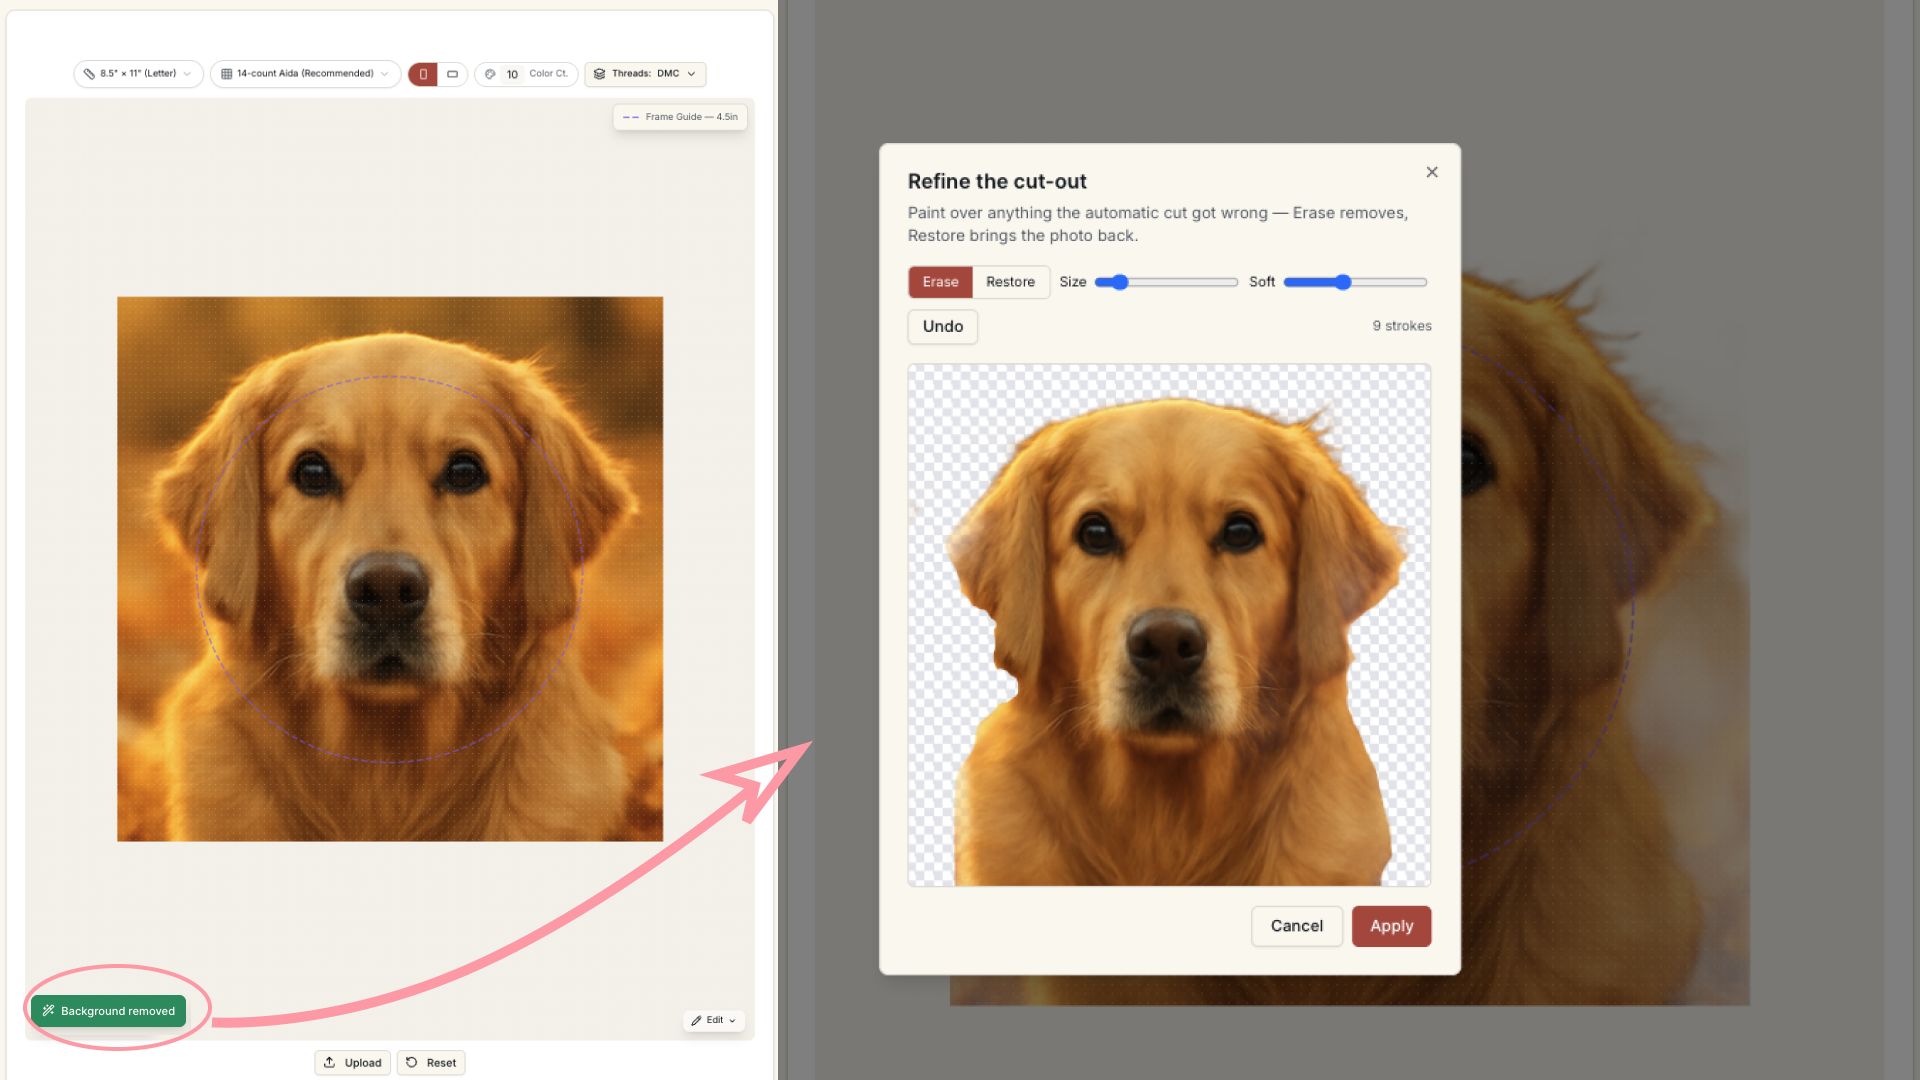This screenshot has width=1920, height=1080.
Task: Click the pencil icon beside Edit
Action: (x=696, y=1020)
